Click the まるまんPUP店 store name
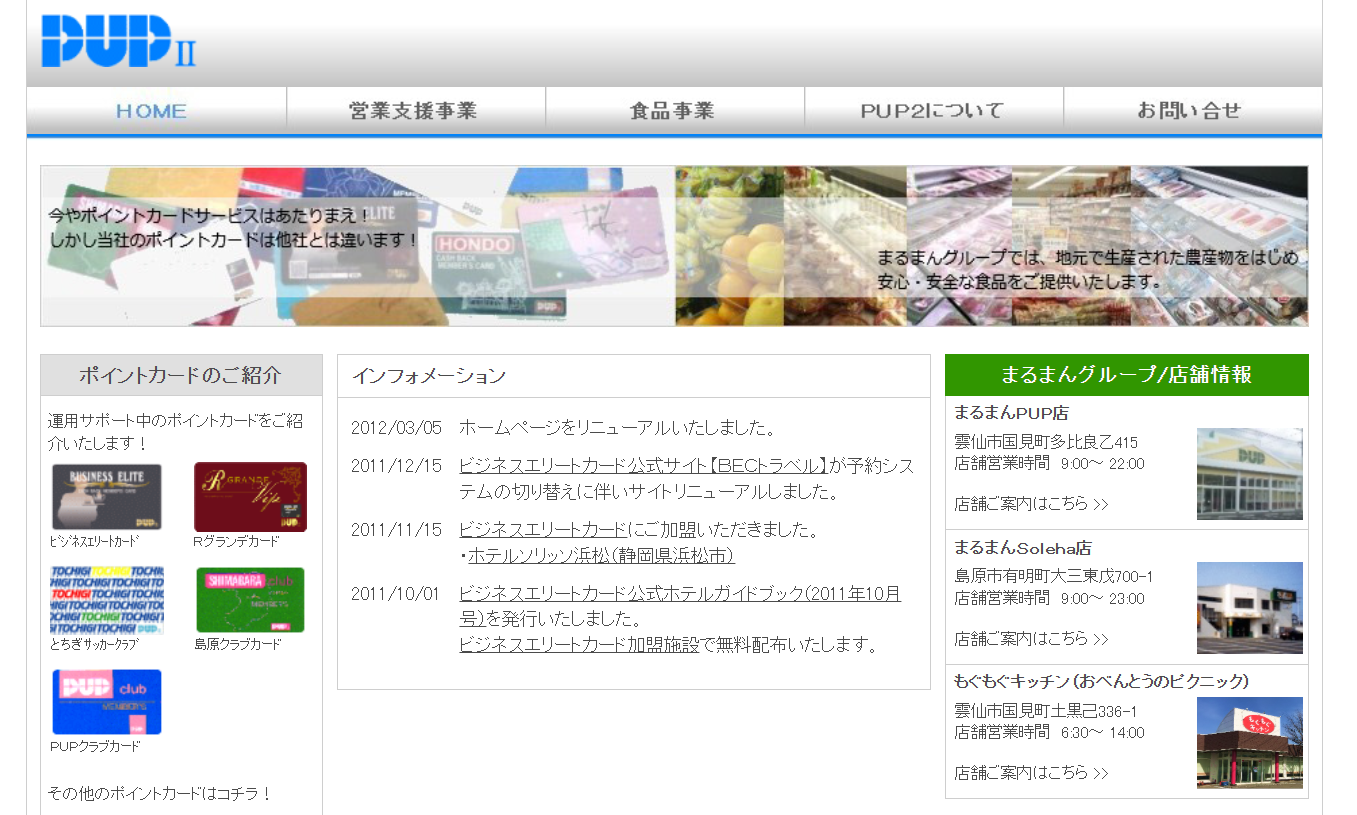This screenshot has width=1357, height=815. (x=1011, y=413)
